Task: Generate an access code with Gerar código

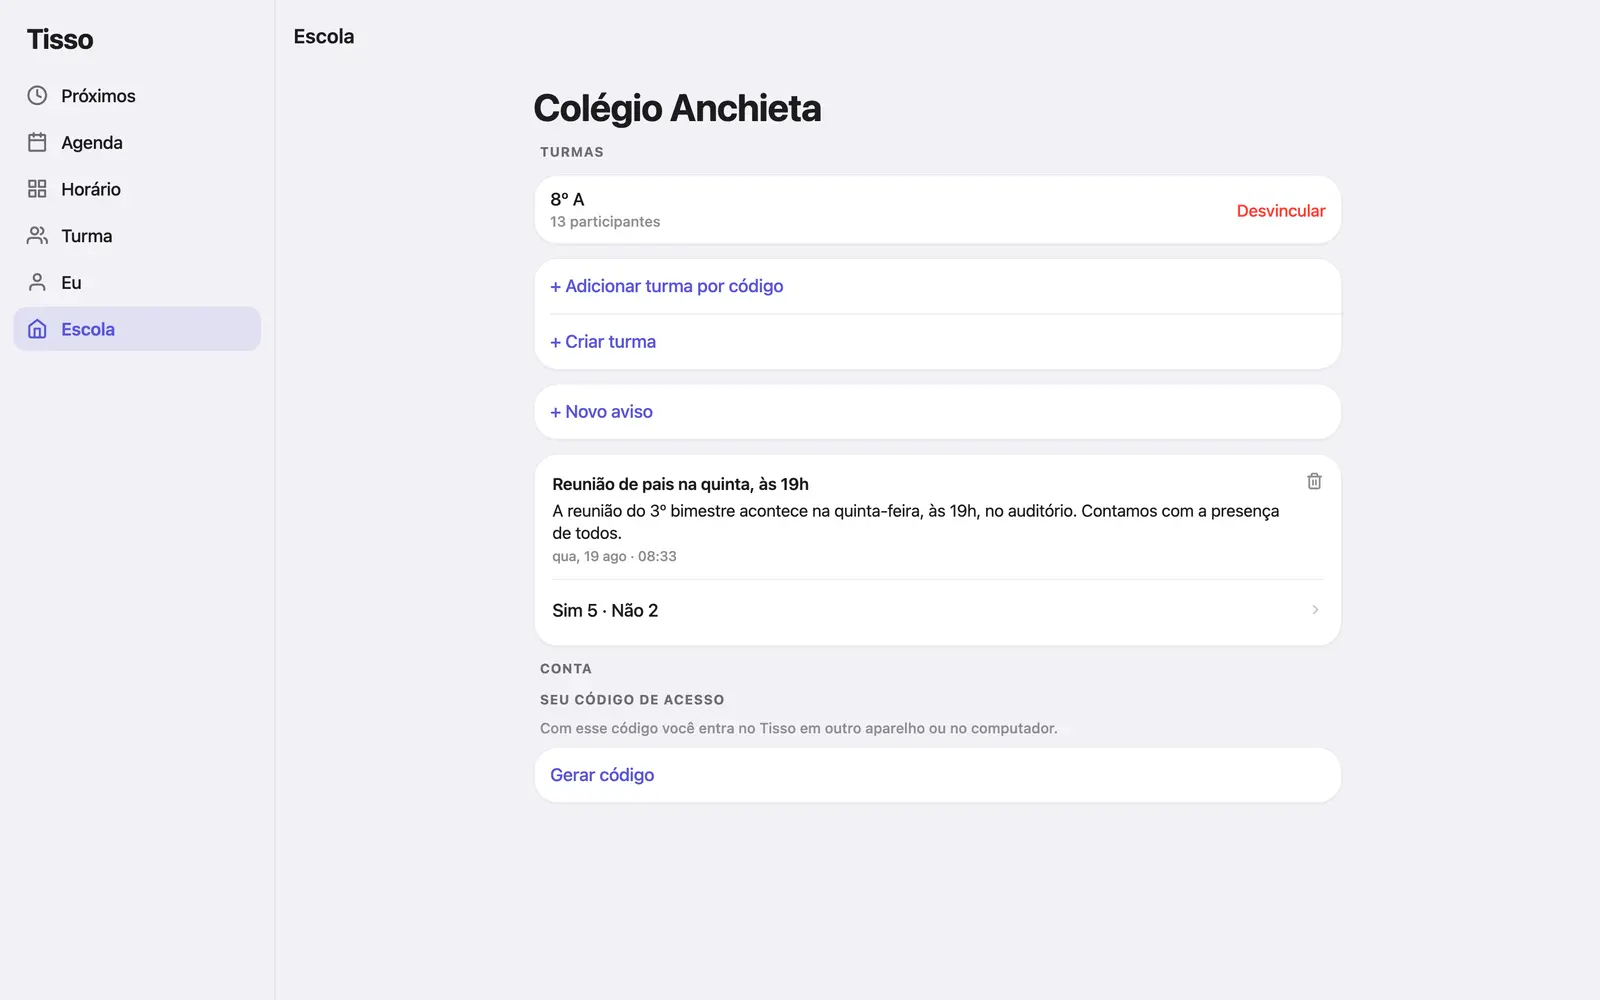Action: tap(938, 775)
